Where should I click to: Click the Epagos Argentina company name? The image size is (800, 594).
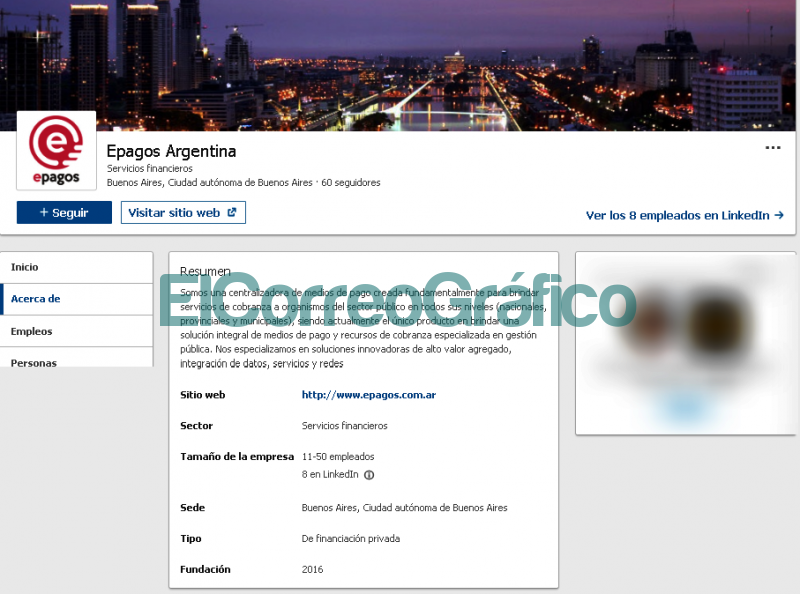171,152
